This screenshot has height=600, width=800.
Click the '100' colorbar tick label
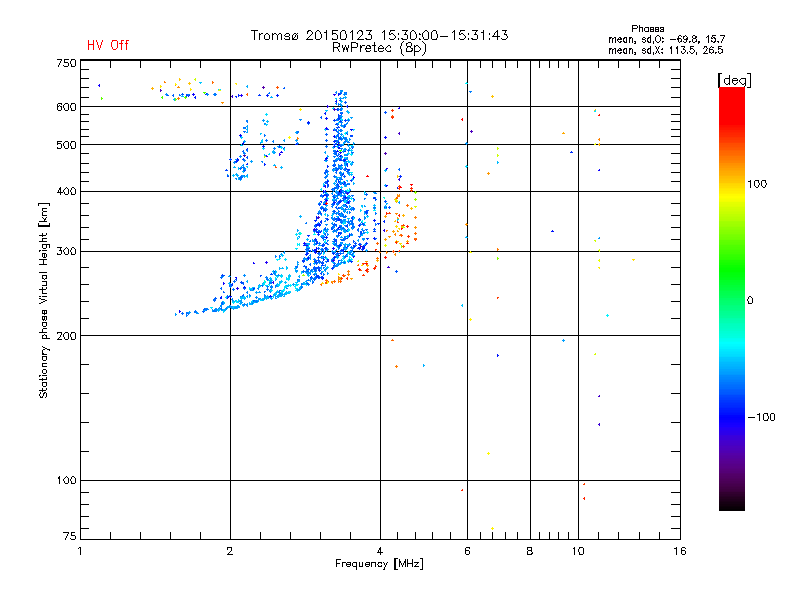[757, 184]
